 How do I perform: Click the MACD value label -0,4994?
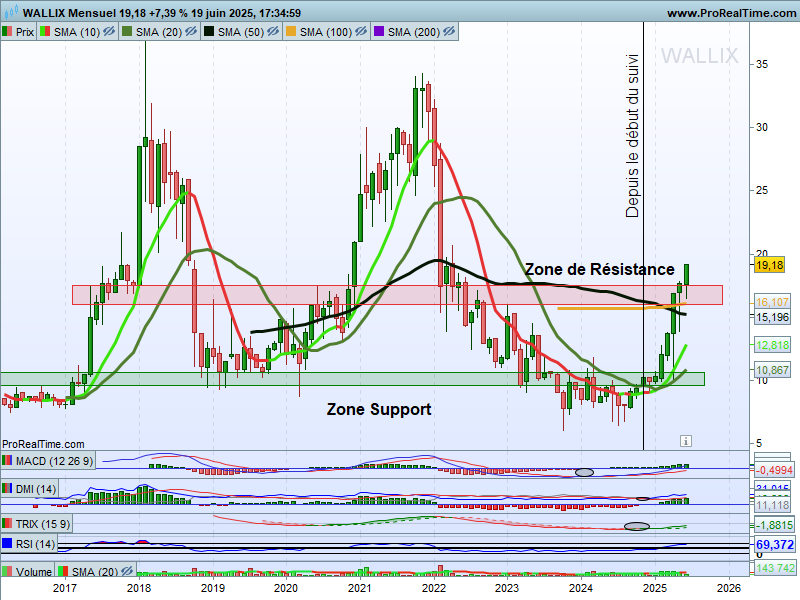[774, 470]
